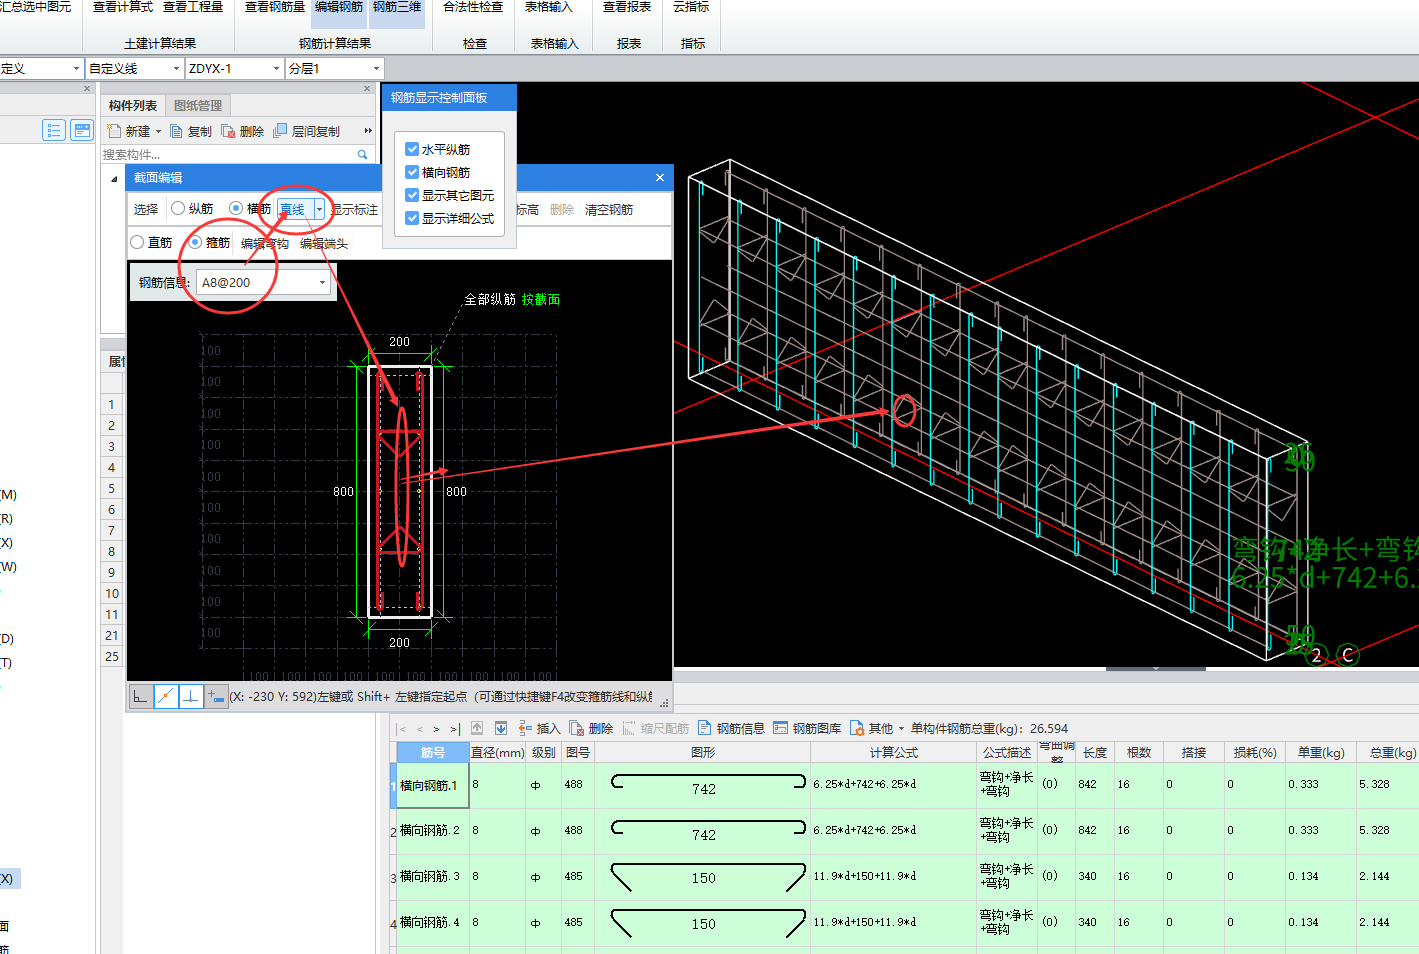Go to first rebar row navigation arrow
The height and width of the screenshot is (954, 1419).
[x=402, y=729]
